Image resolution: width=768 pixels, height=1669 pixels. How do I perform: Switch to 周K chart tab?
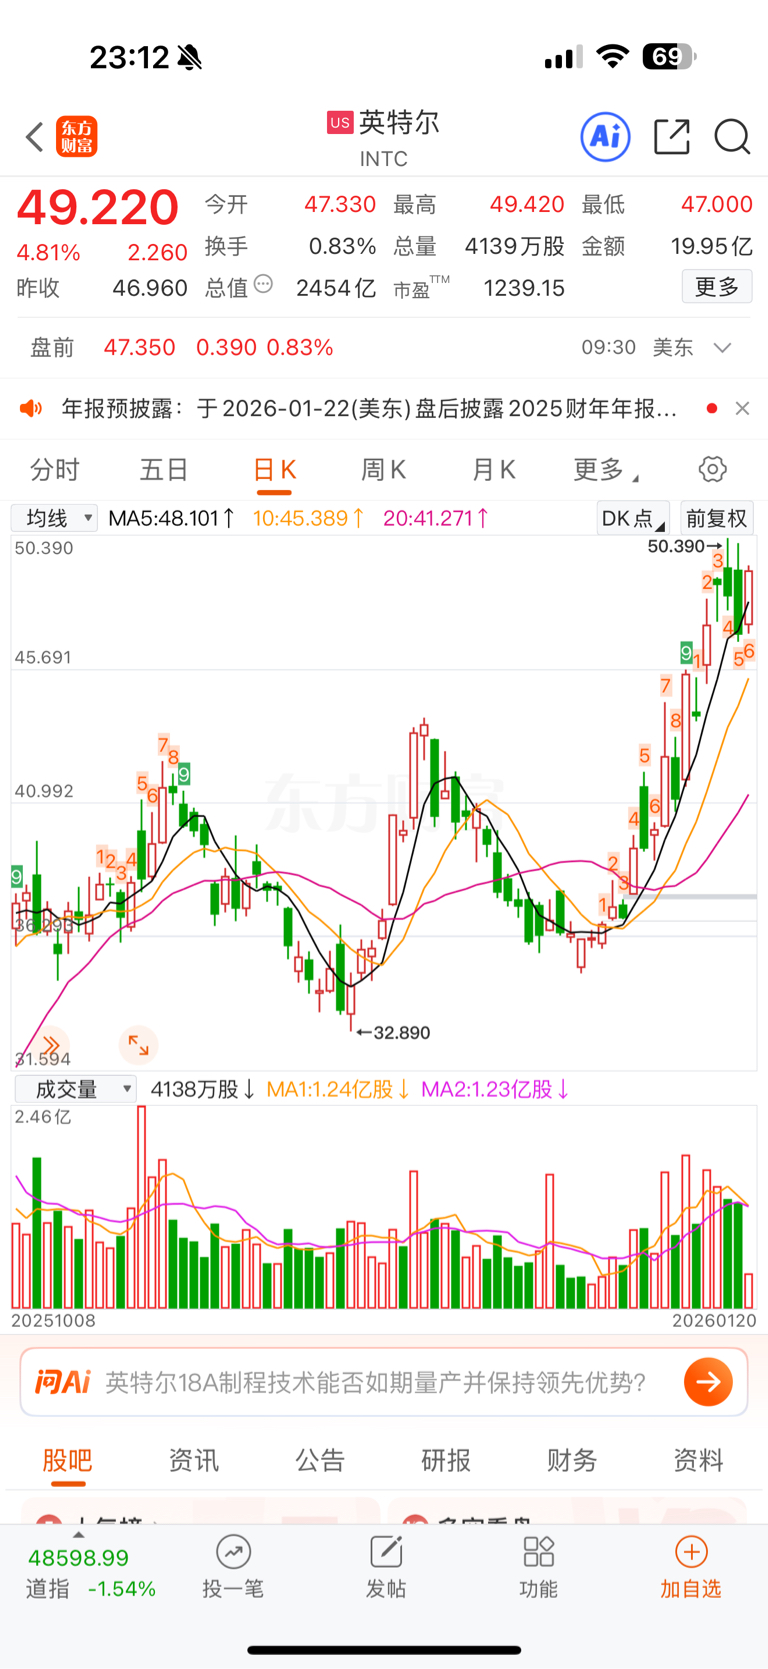384,469
